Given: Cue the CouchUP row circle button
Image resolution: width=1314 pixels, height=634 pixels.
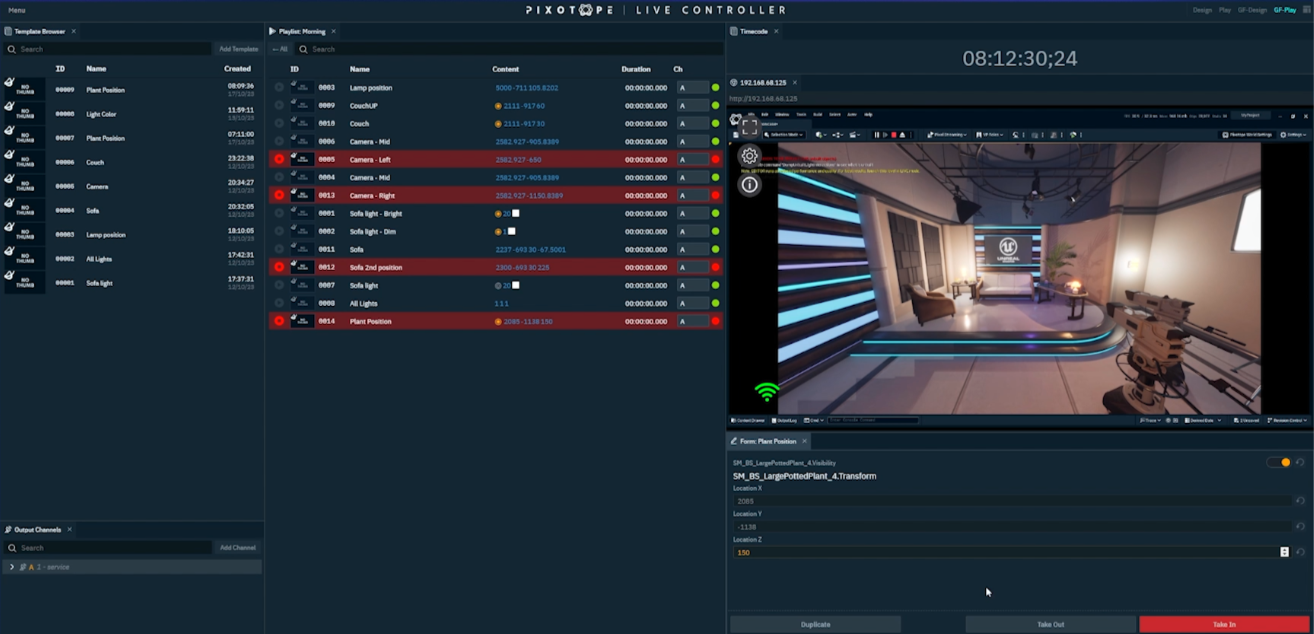Looking at the screenshot, I should point(279,106).
